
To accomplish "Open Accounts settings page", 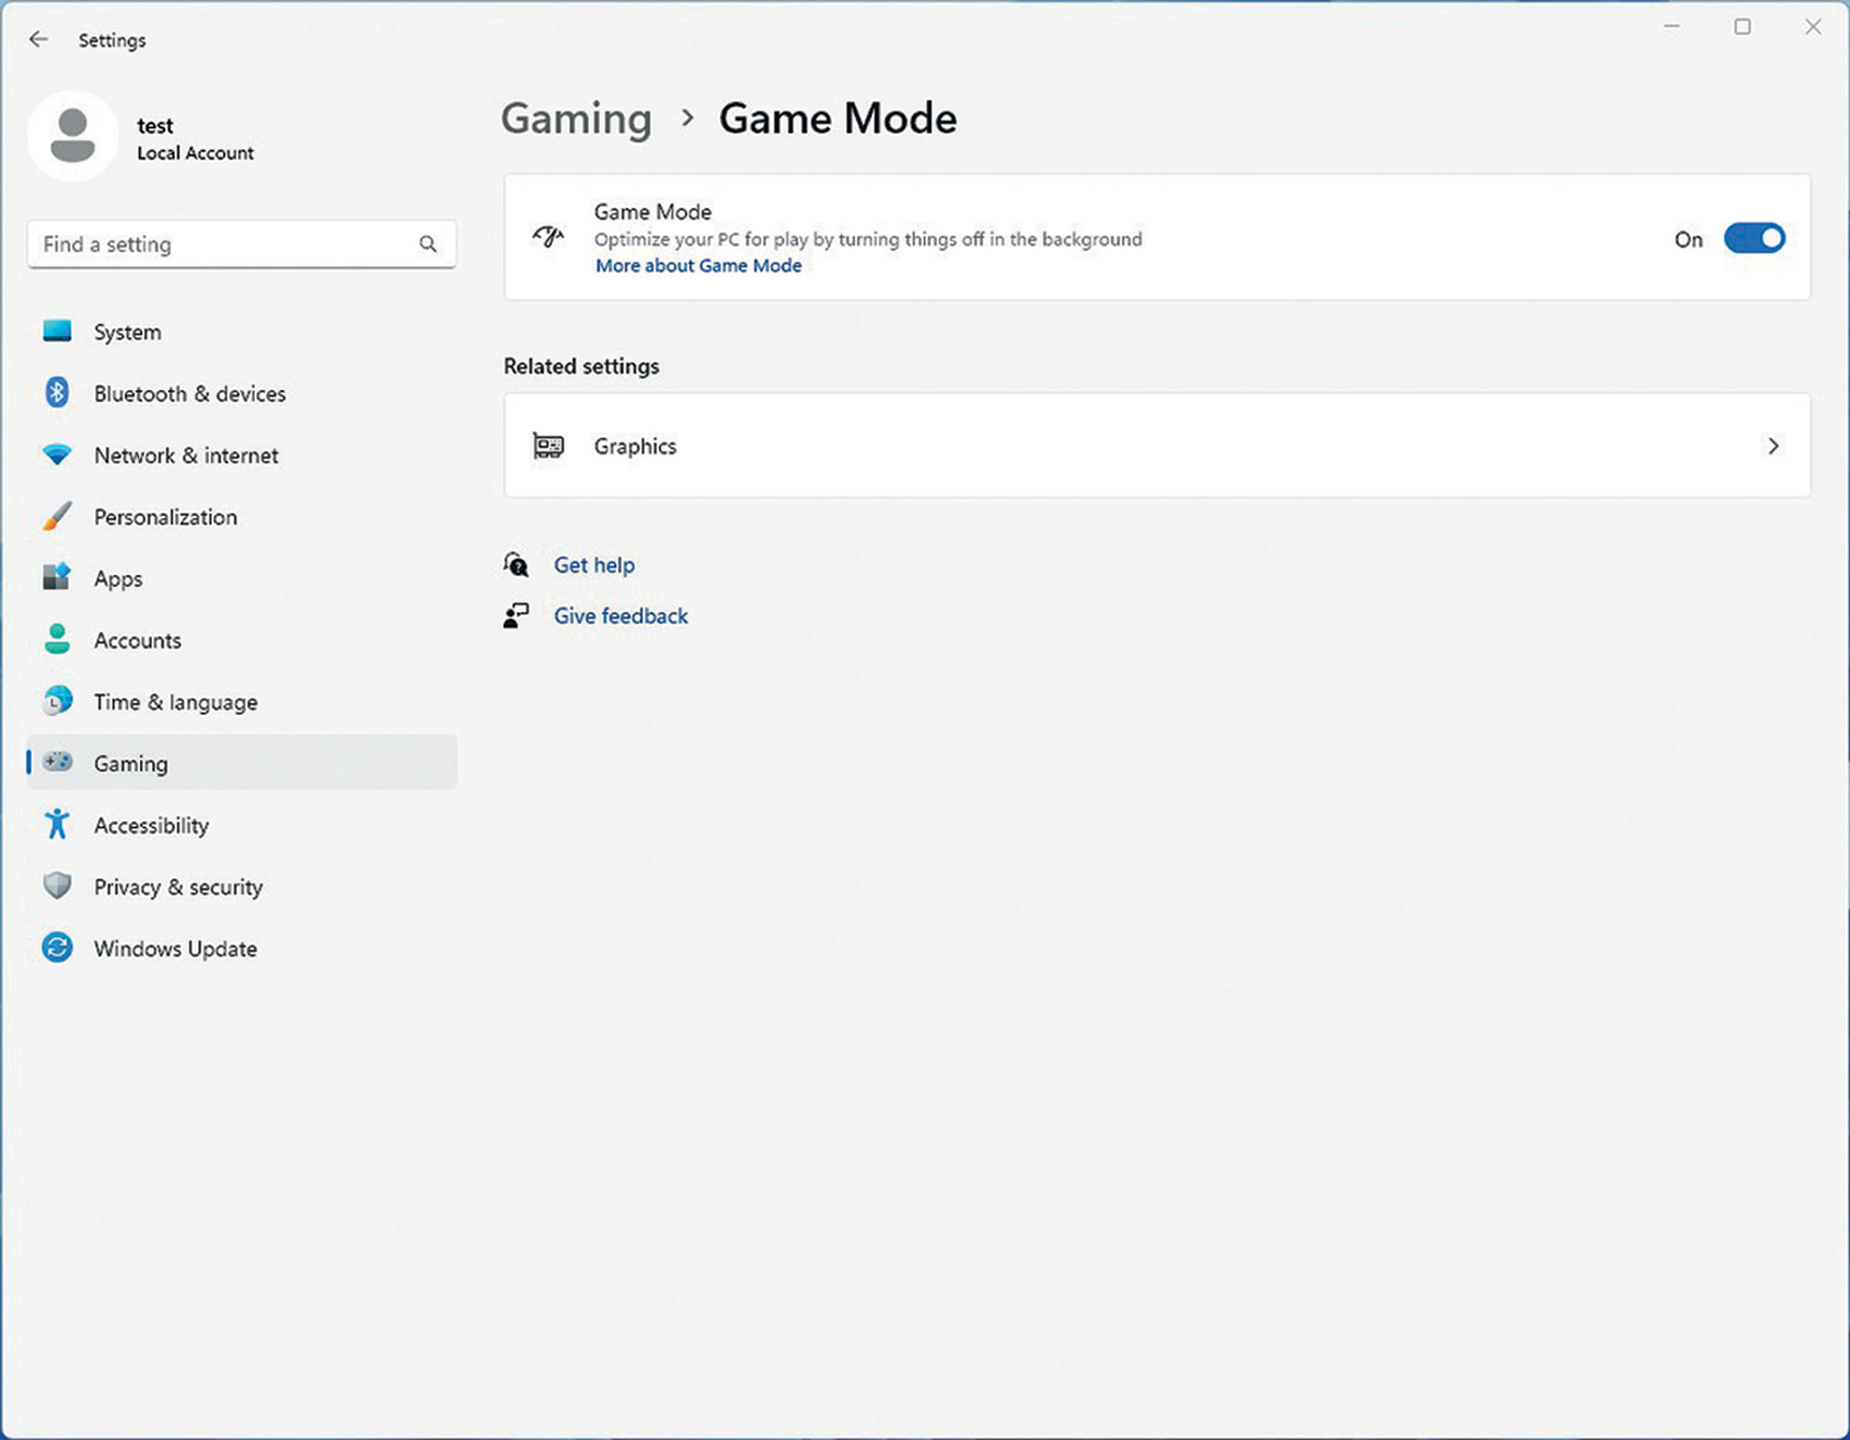I will pos(242,641).
